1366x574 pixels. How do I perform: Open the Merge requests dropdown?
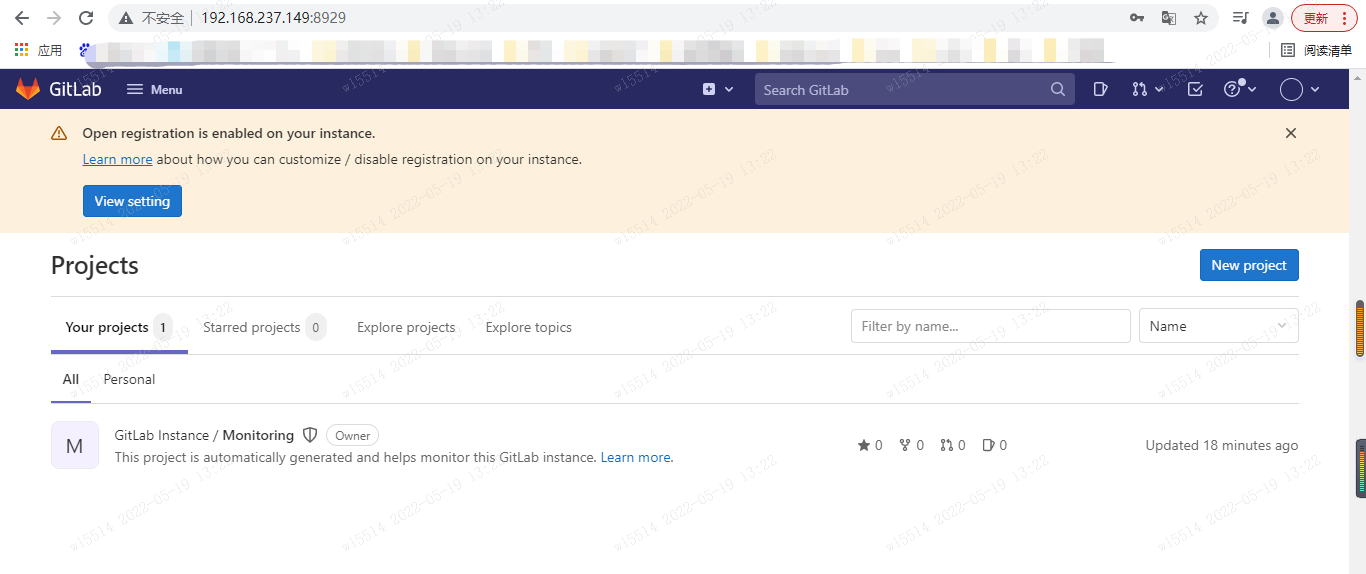click(1147, 89)
